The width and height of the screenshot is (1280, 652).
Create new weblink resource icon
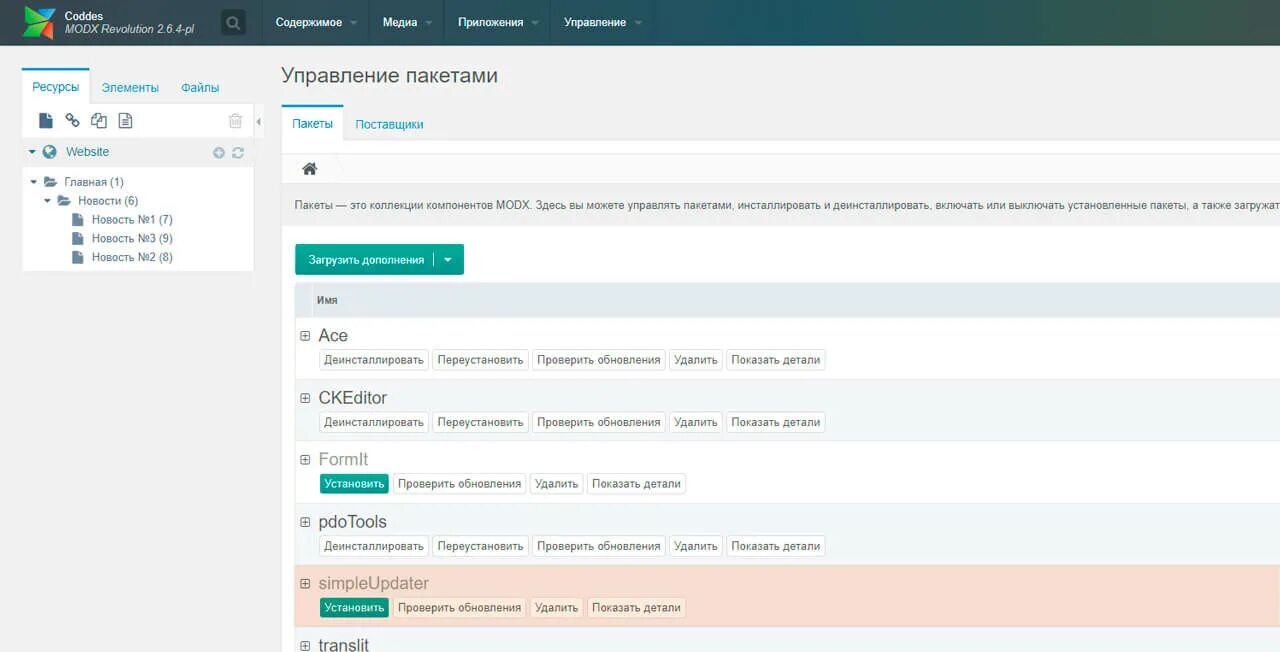pos(72,121)
